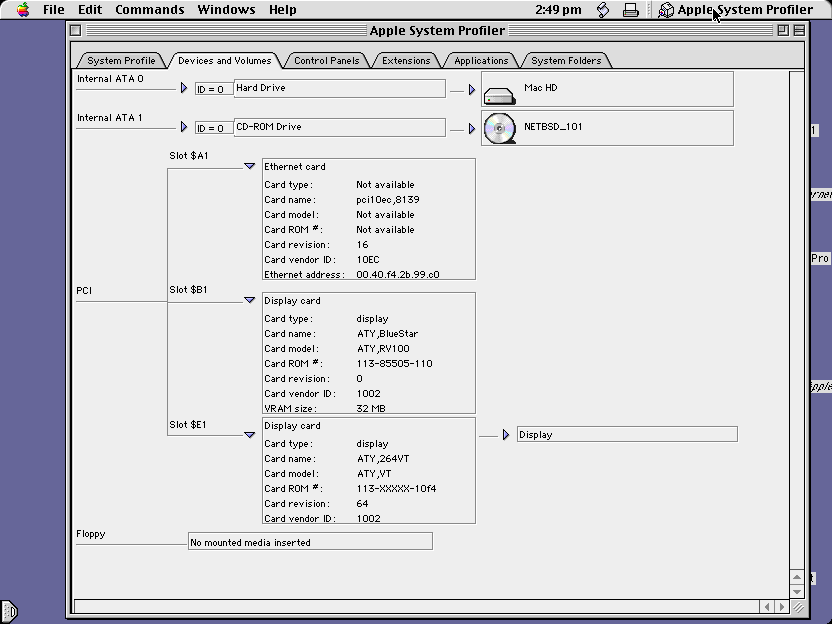The image size is (832, 624).
Task: Click the NETBSD_101 CD-ROM disc icon
Action: coord(499,128)
